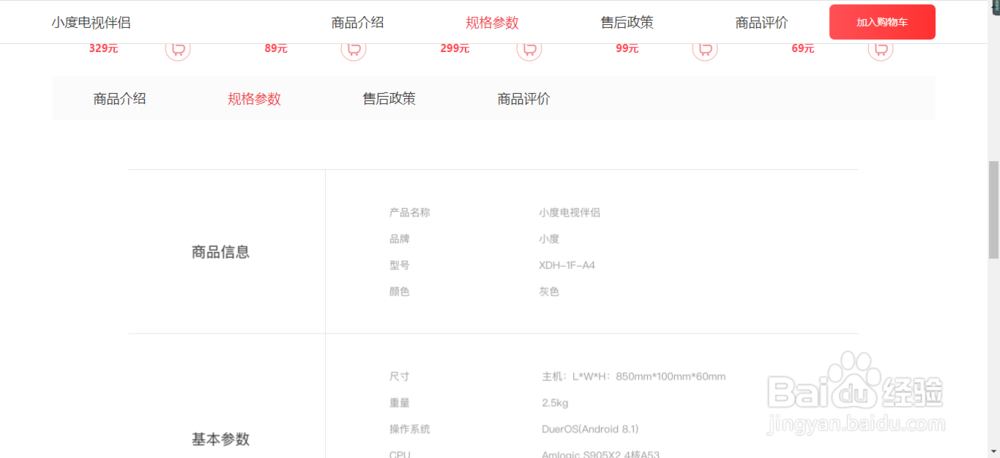Click the 69元 price
This screenshot has width=1000, height=458.
[803, 48]
